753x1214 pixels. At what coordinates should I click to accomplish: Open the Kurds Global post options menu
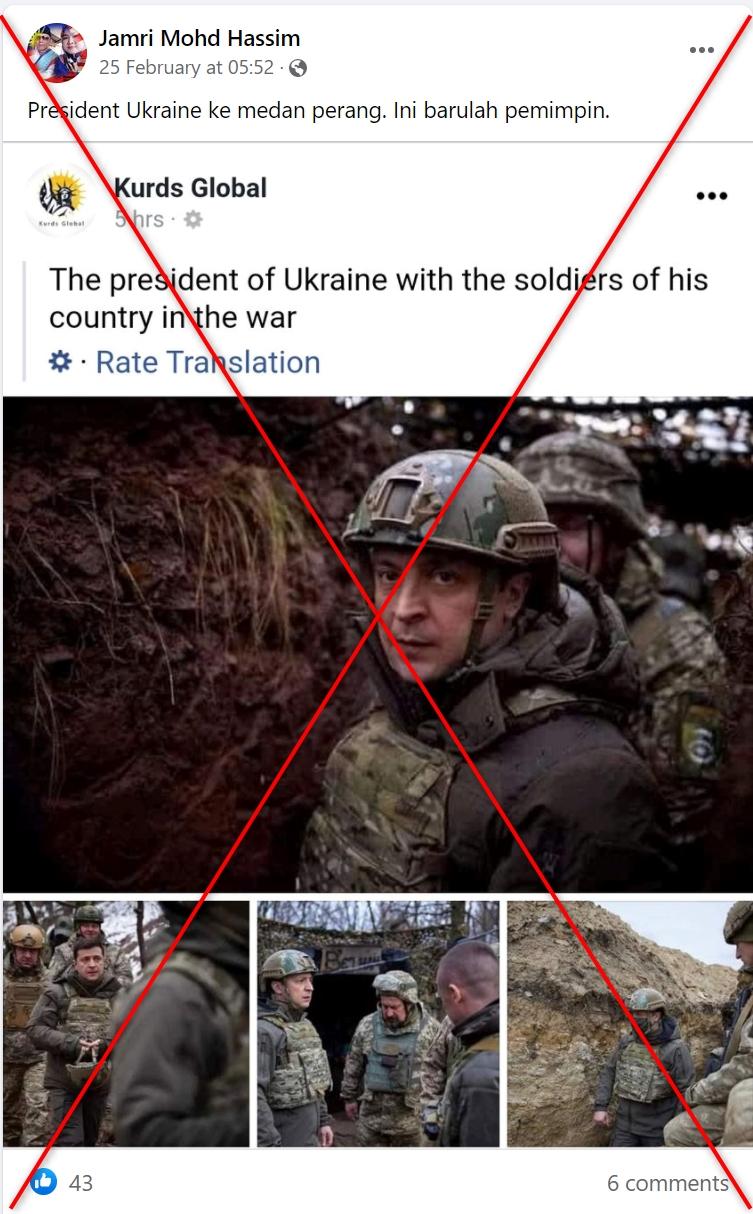(711, 196)
